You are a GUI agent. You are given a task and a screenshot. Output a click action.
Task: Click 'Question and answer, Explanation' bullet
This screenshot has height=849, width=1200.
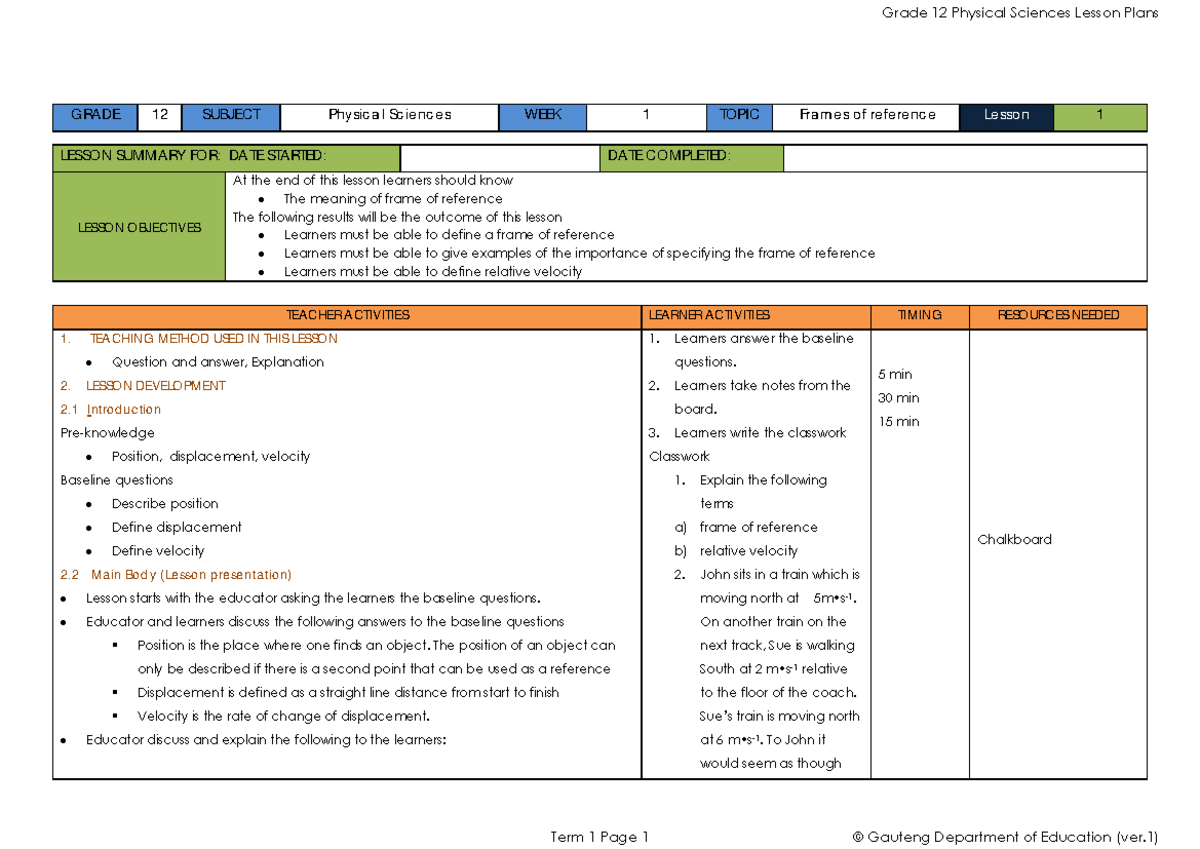[x=218, y=362]
